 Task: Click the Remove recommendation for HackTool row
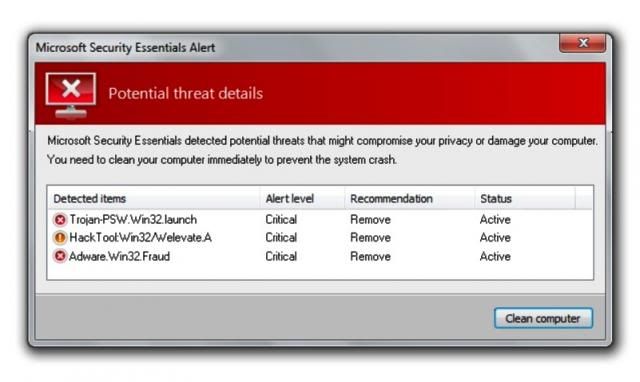coord(371,238)
